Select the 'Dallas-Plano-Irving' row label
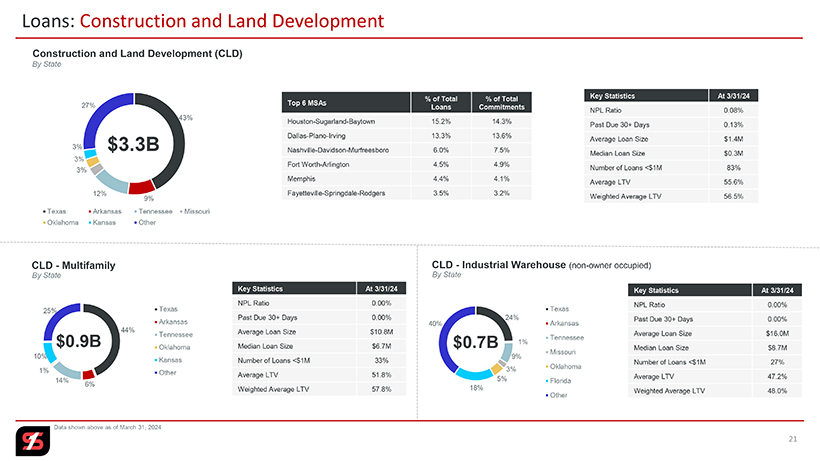Image resolution: width=820 pixels, height=461 pixels. 316,136
